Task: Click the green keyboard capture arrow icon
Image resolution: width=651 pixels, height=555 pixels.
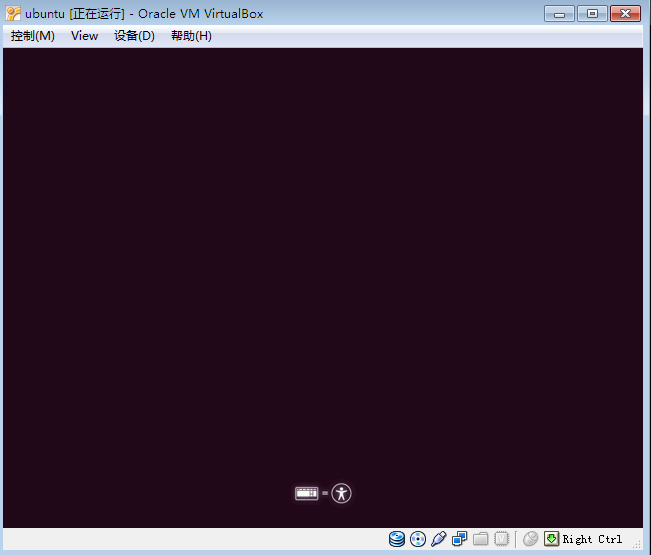Action: 552,539
